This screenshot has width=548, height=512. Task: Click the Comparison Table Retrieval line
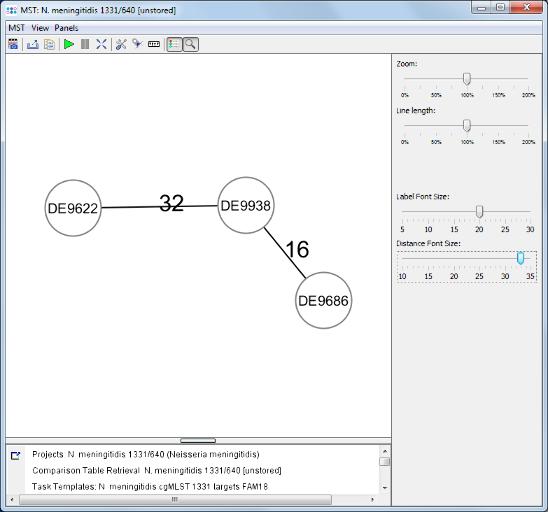pos(157,470)
